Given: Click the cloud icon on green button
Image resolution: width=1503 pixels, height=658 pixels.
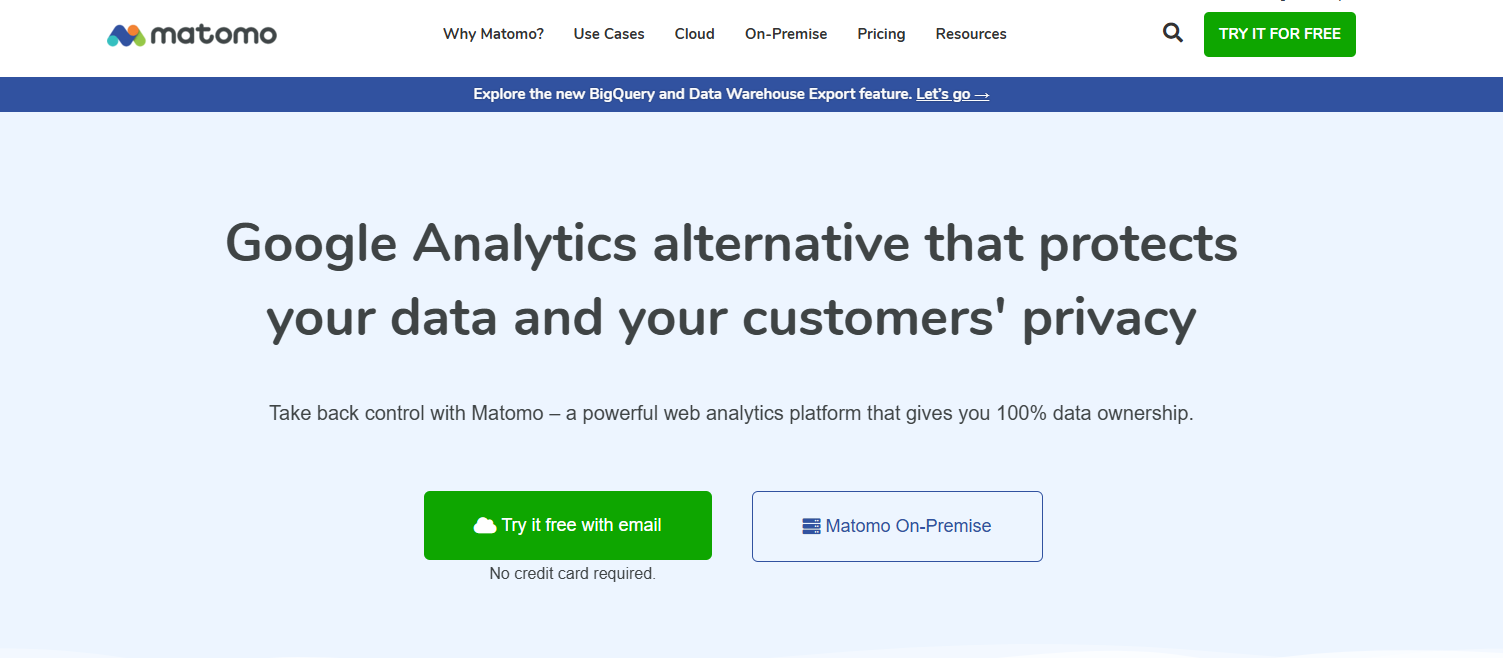Looking at the screenshot, I should pos(485,526).
